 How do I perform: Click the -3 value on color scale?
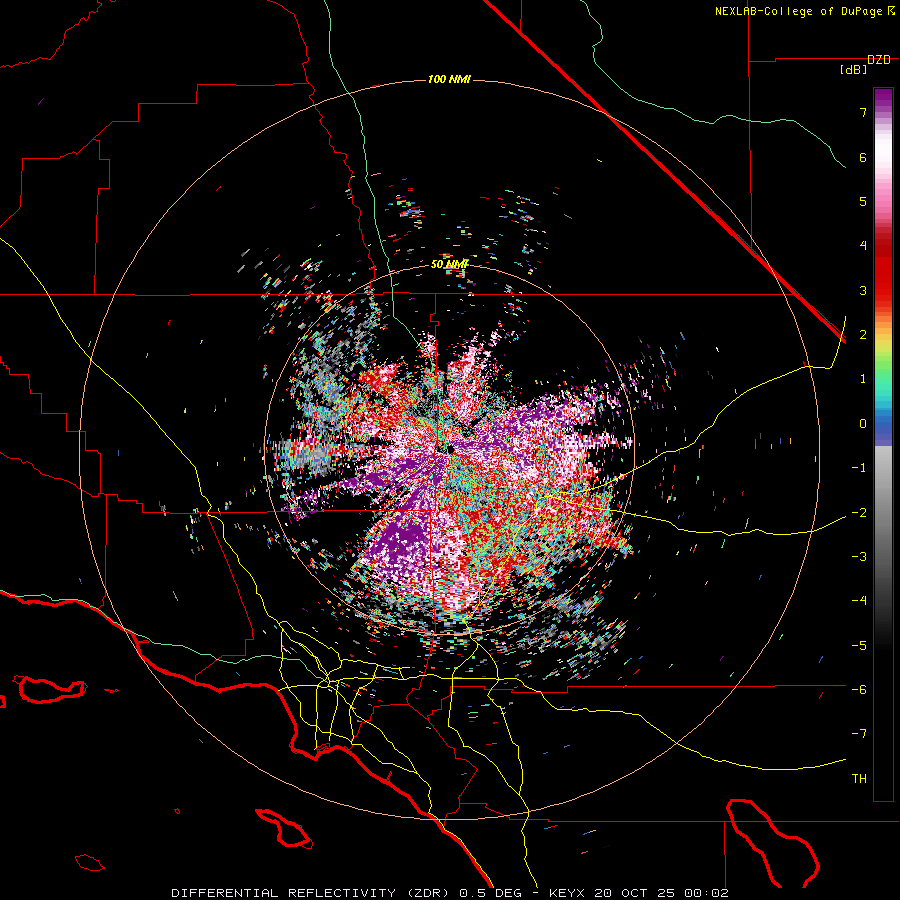tap(859, 557)
